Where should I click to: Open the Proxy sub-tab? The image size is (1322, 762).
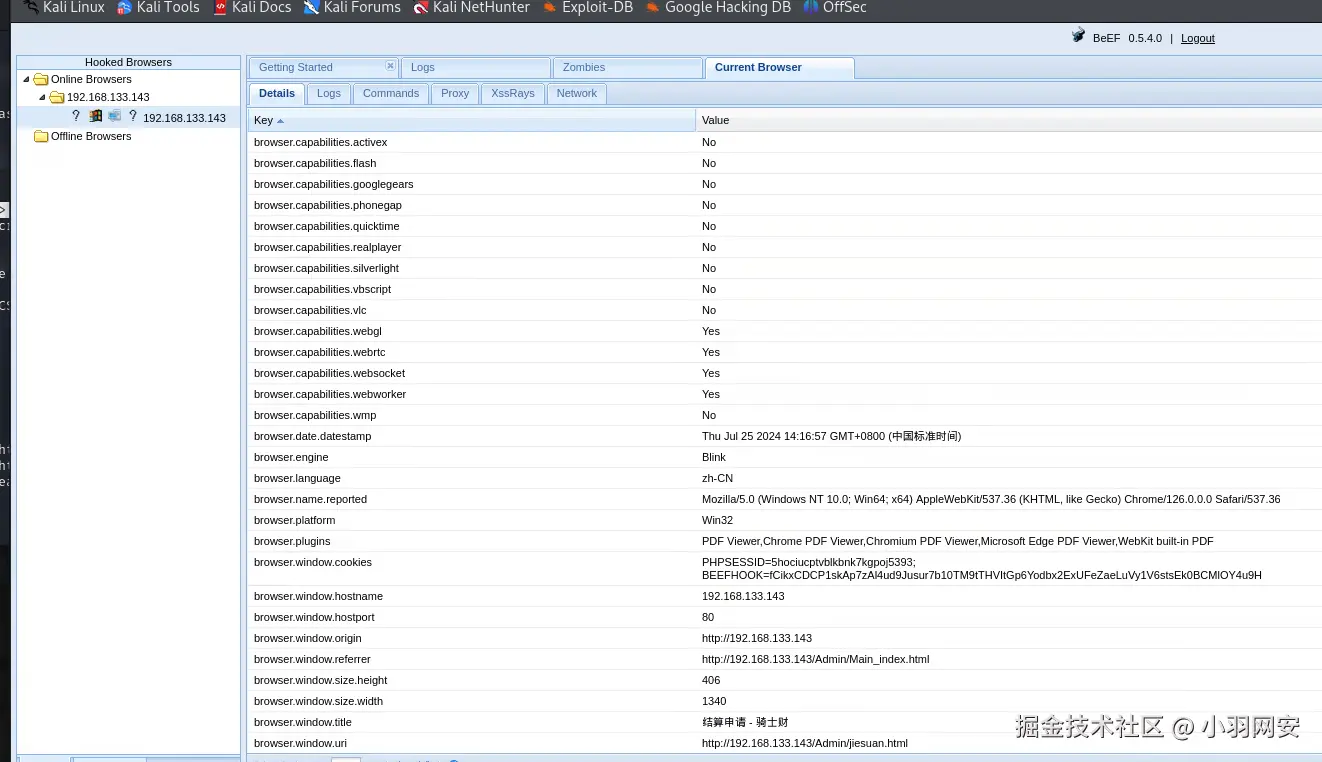click(x=455, y=93)
